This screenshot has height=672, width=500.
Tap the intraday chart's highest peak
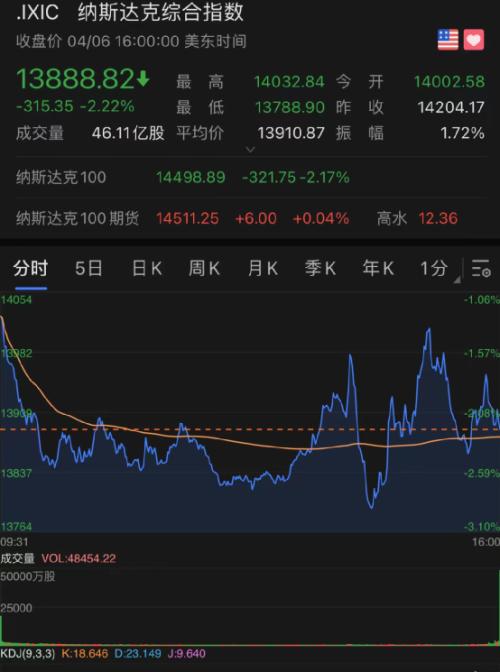[x=428, y=330]
